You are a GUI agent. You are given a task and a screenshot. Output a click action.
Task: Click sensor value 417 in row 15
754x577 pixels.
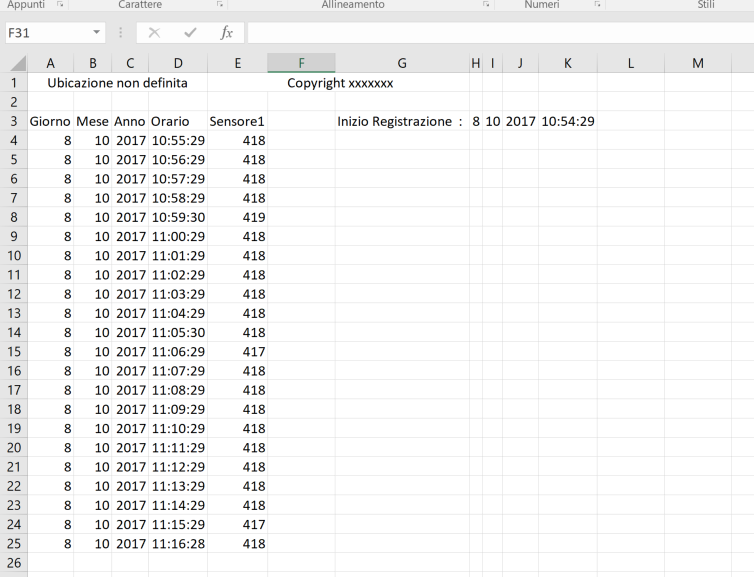pyautogui.click(x=238, y=351)
